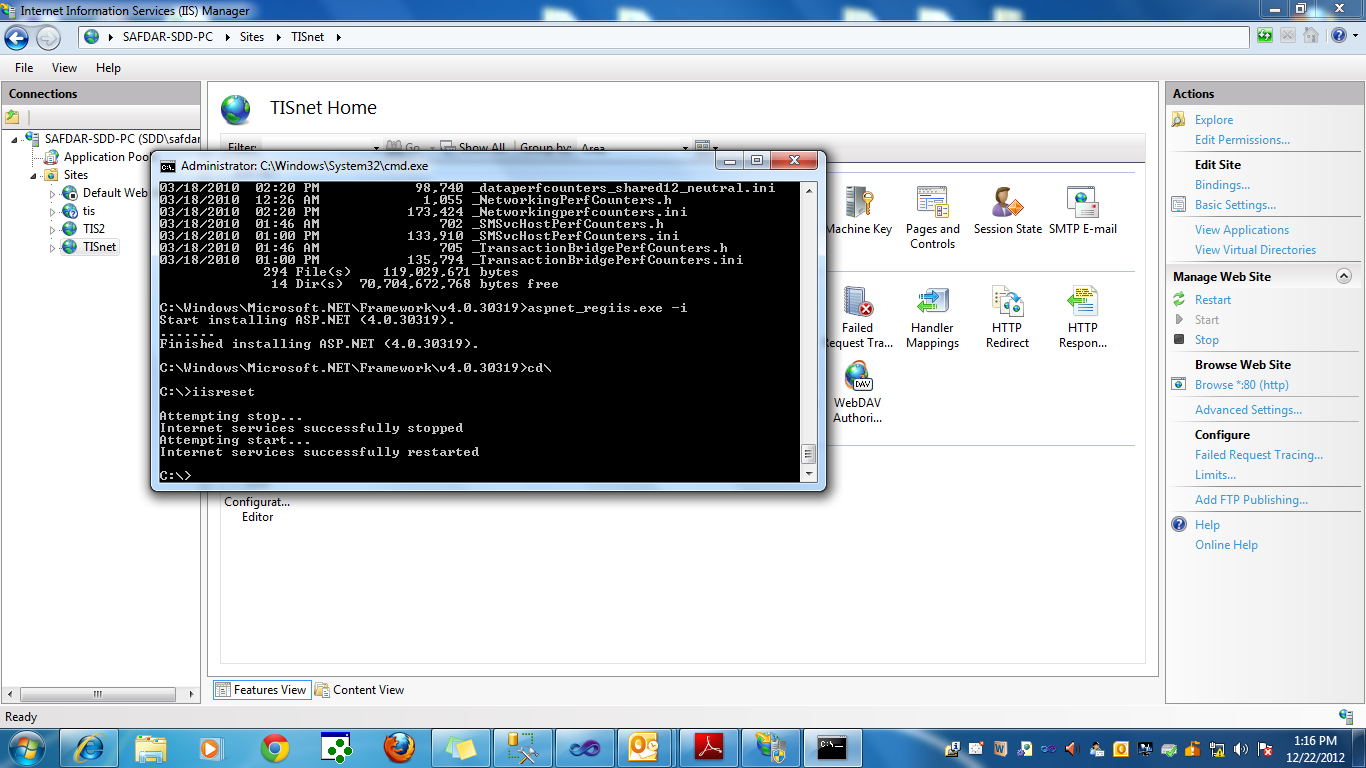
Task: Click Browse *:80 (http) link
Action: coord(1241,385)
